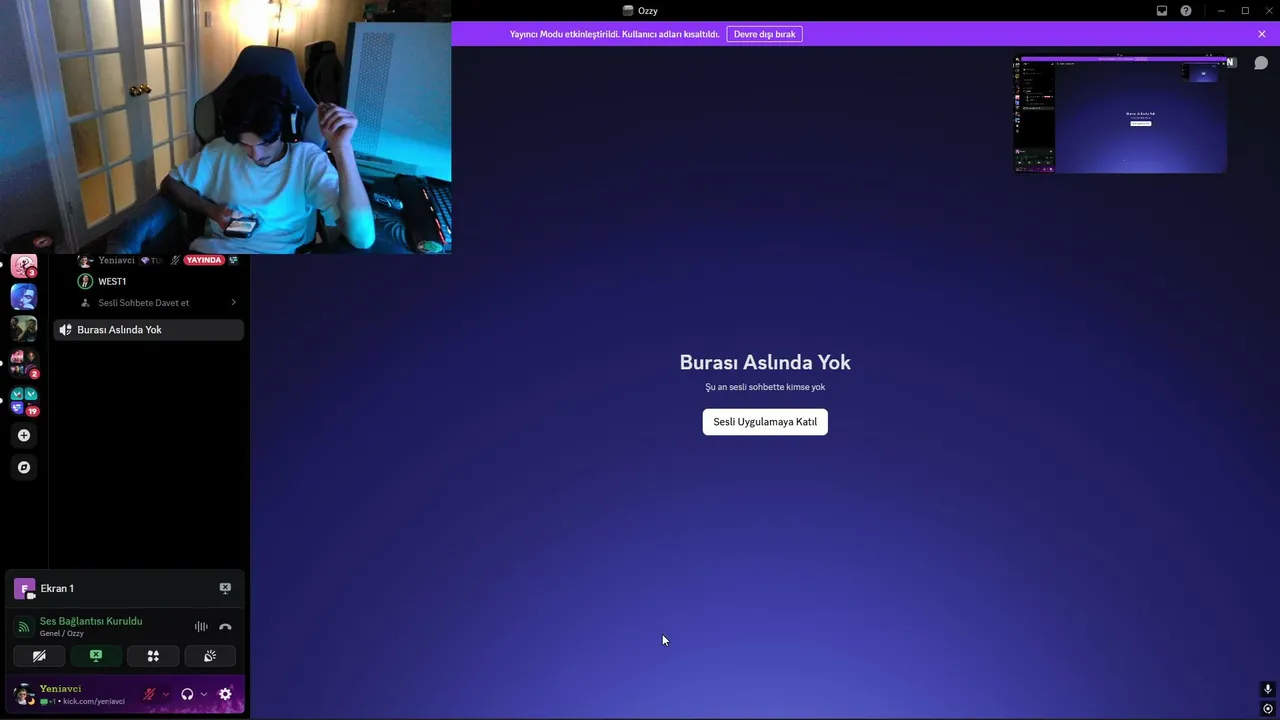Select Yeniavci participant in voice list
This screenshot has width=1280, height=720.
[x=116, y=261]
